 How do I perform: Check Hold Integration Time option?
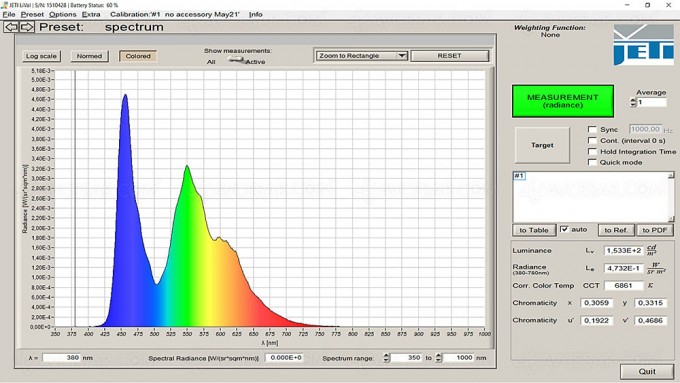click(592, 151)
